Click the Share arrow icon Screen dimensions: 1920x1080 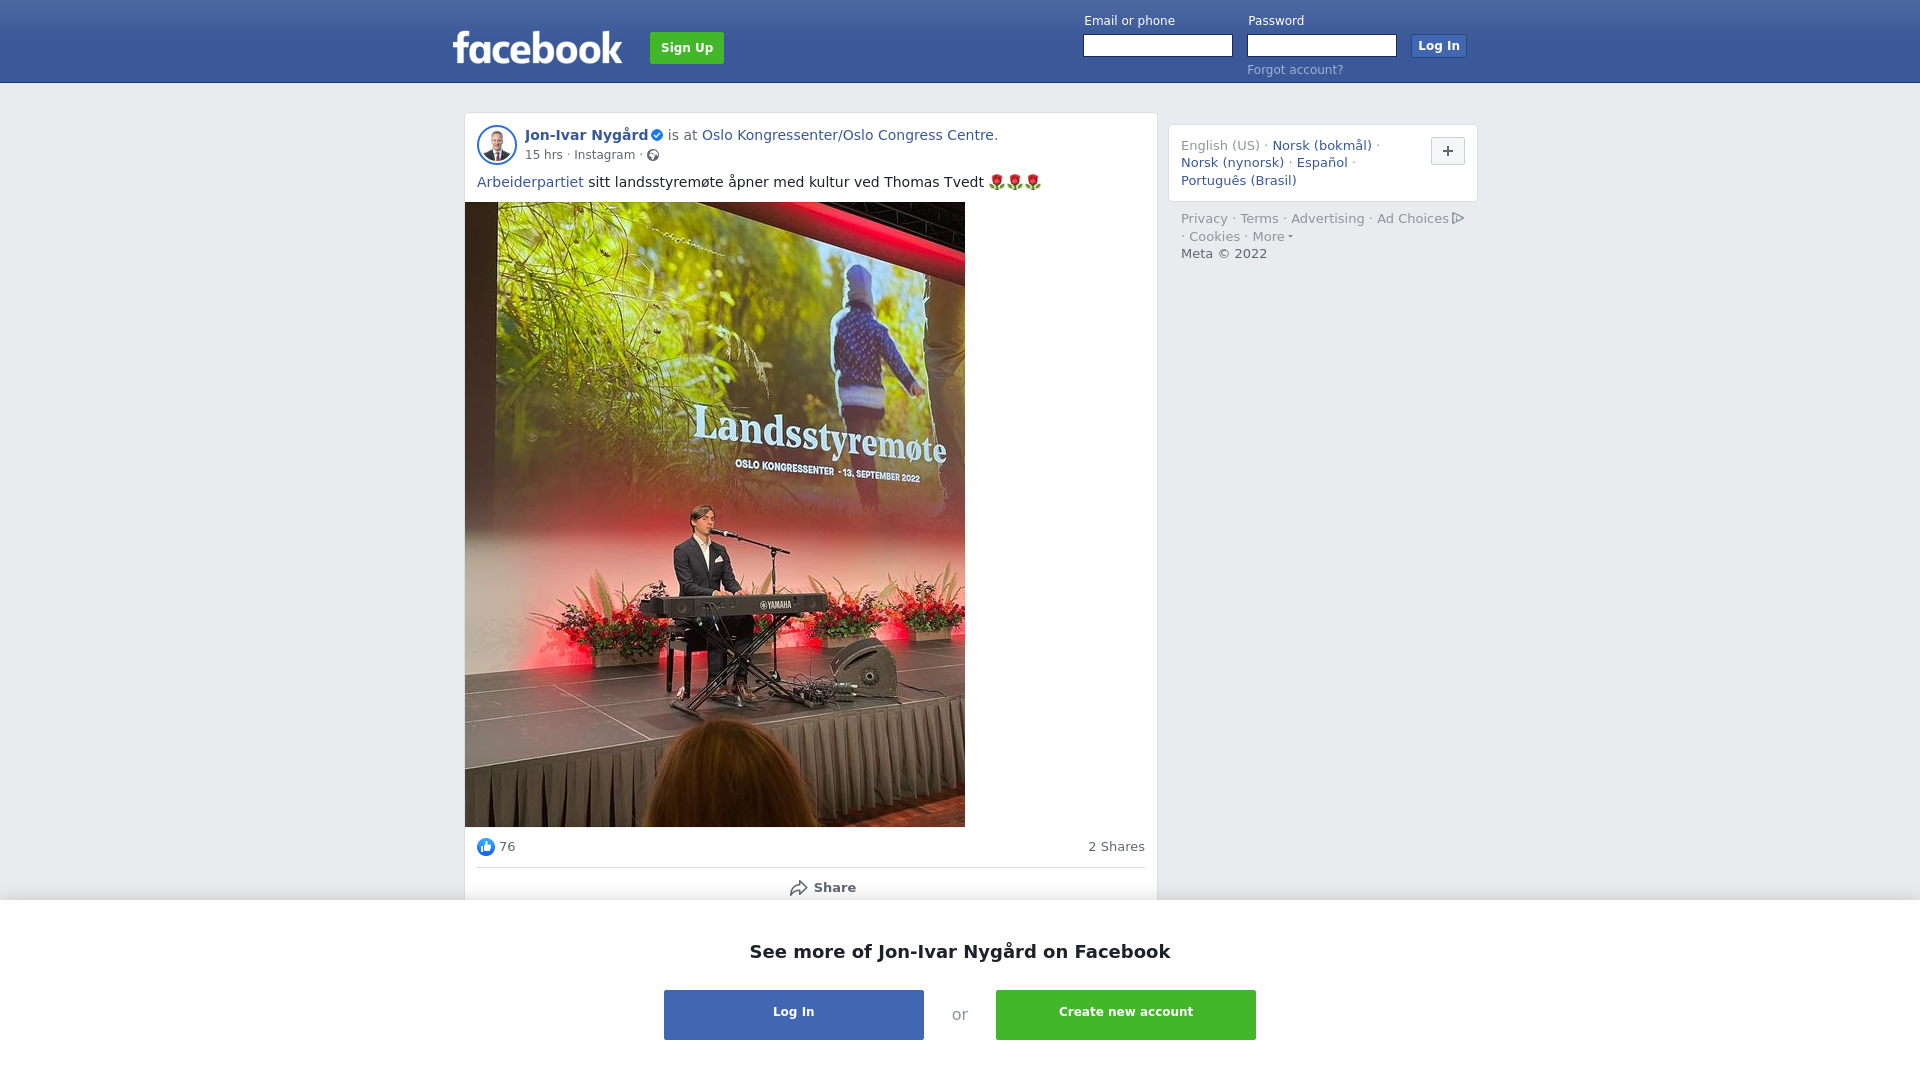(x=798, y=888)
